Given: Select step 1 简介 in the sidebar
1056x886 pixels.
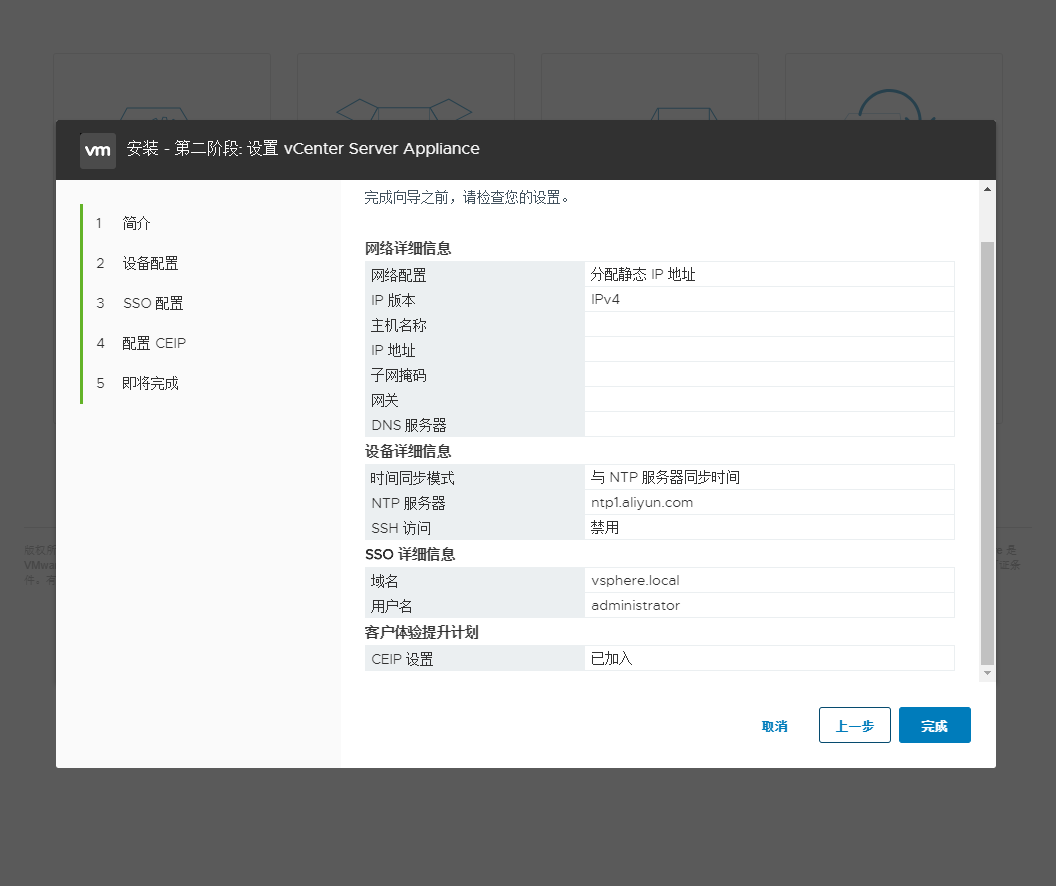Looking at the screenshot, I should [137, 223].
